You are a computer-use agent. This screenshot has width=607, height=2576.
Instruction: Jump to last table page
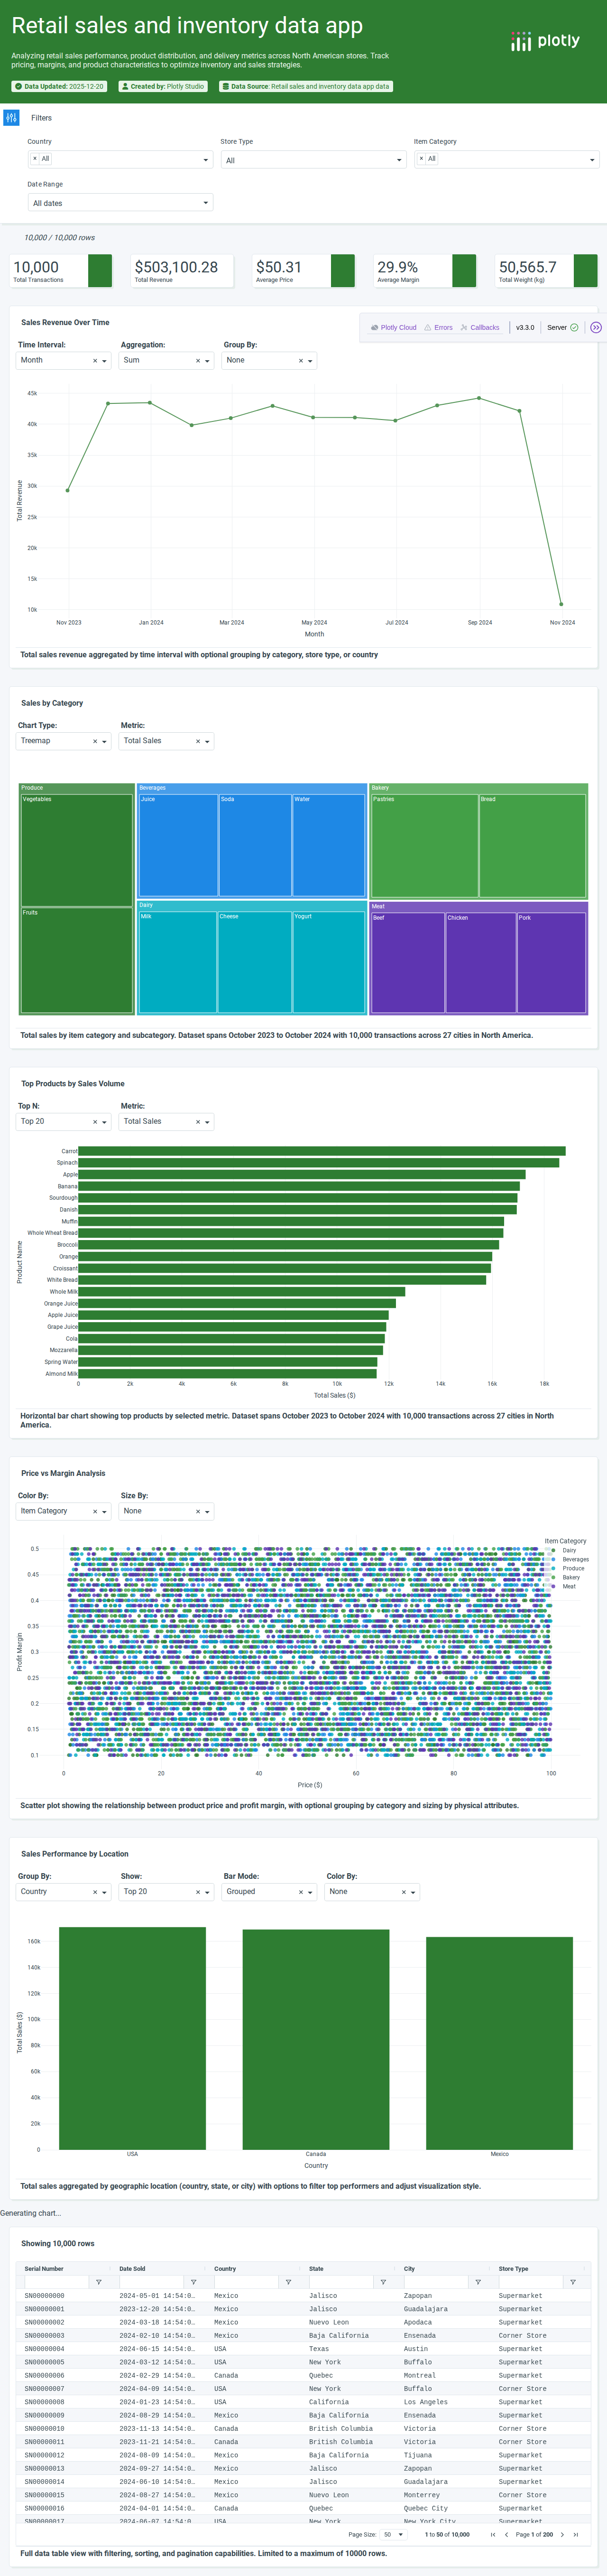point(576,2535)
